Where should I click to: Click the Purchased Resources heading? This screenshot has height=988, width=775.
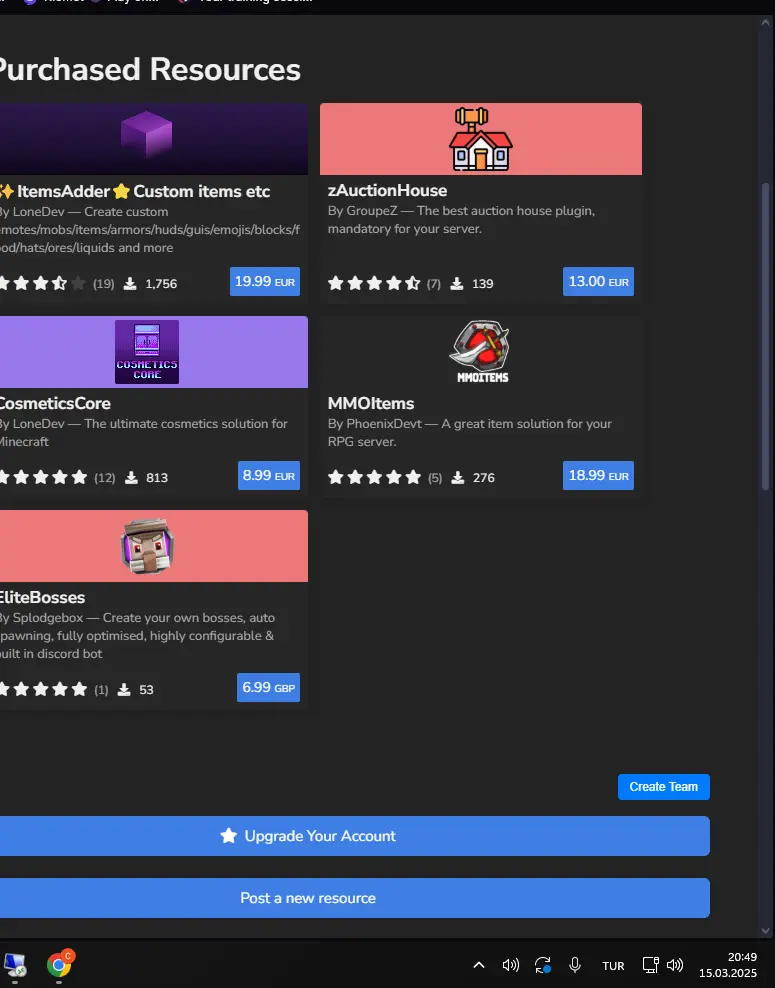pos(150,69)
